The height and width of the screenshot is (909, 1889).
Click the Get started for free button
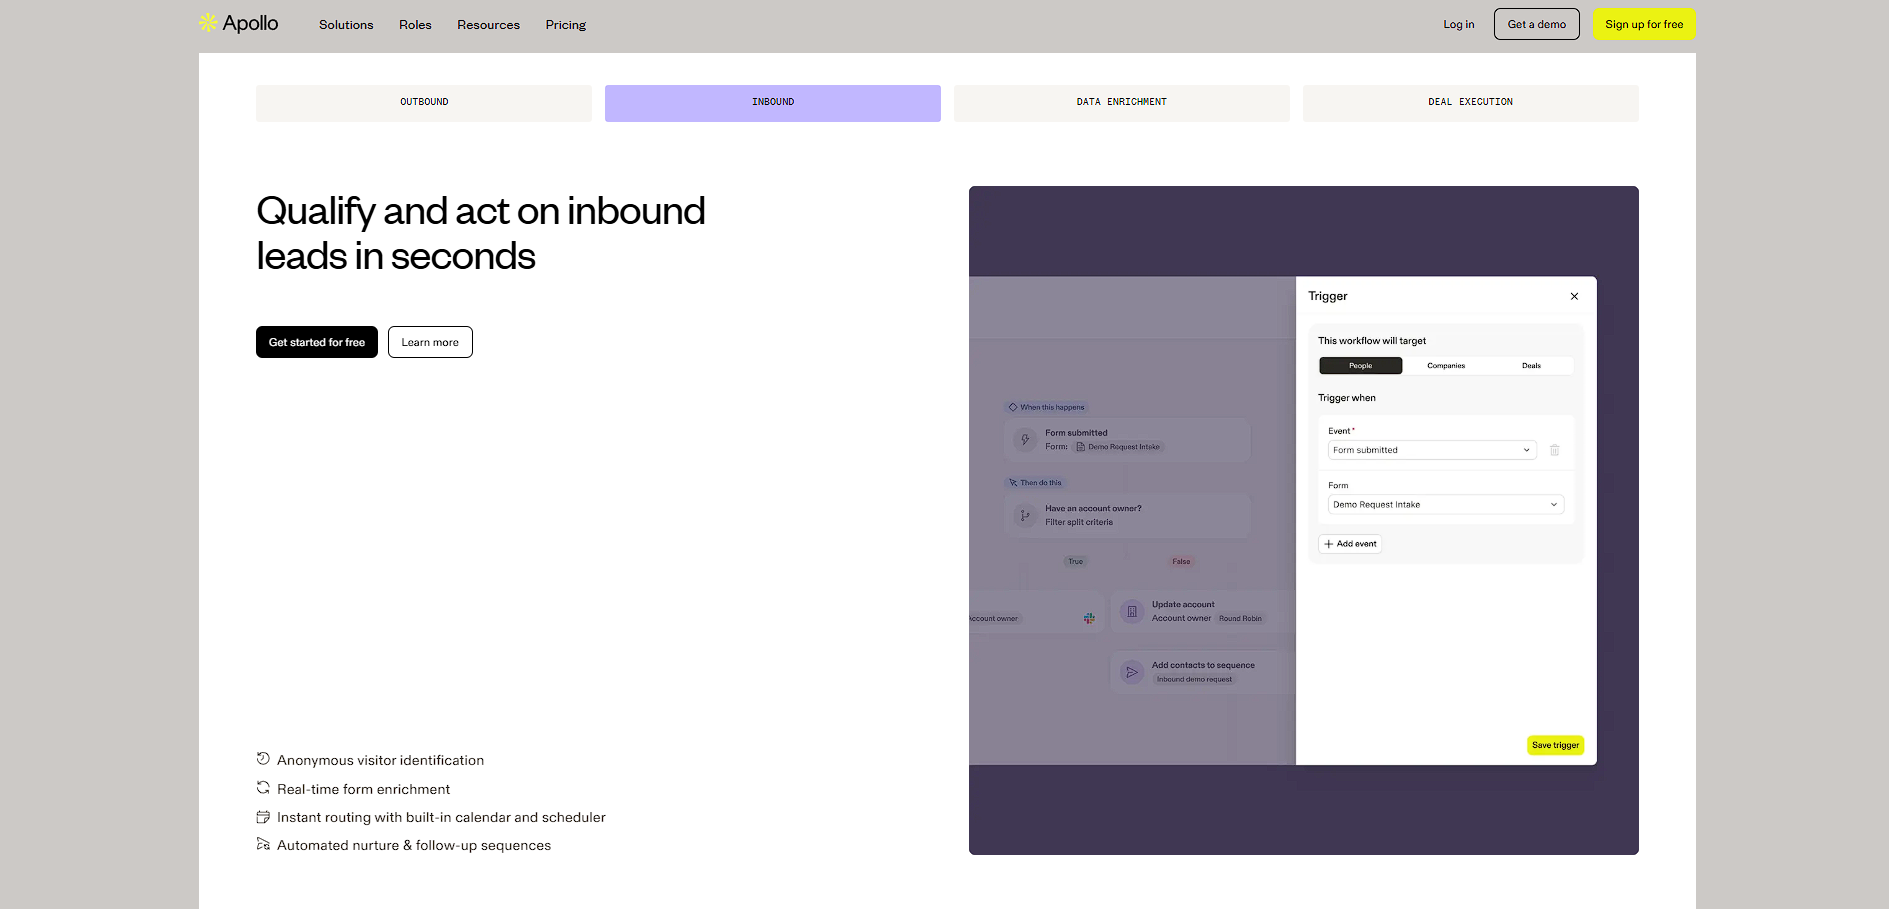[x=316, y=342]
